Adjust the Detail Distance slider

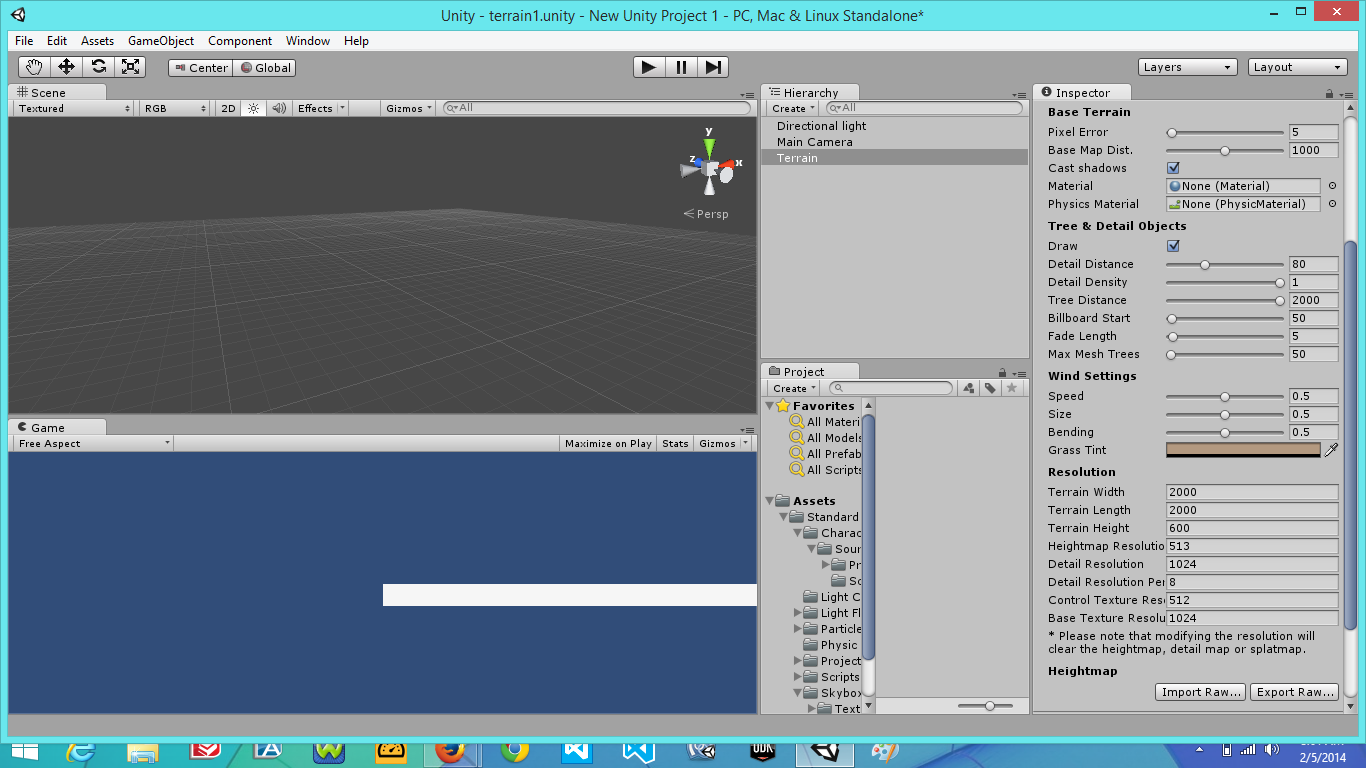[1225, 264]
